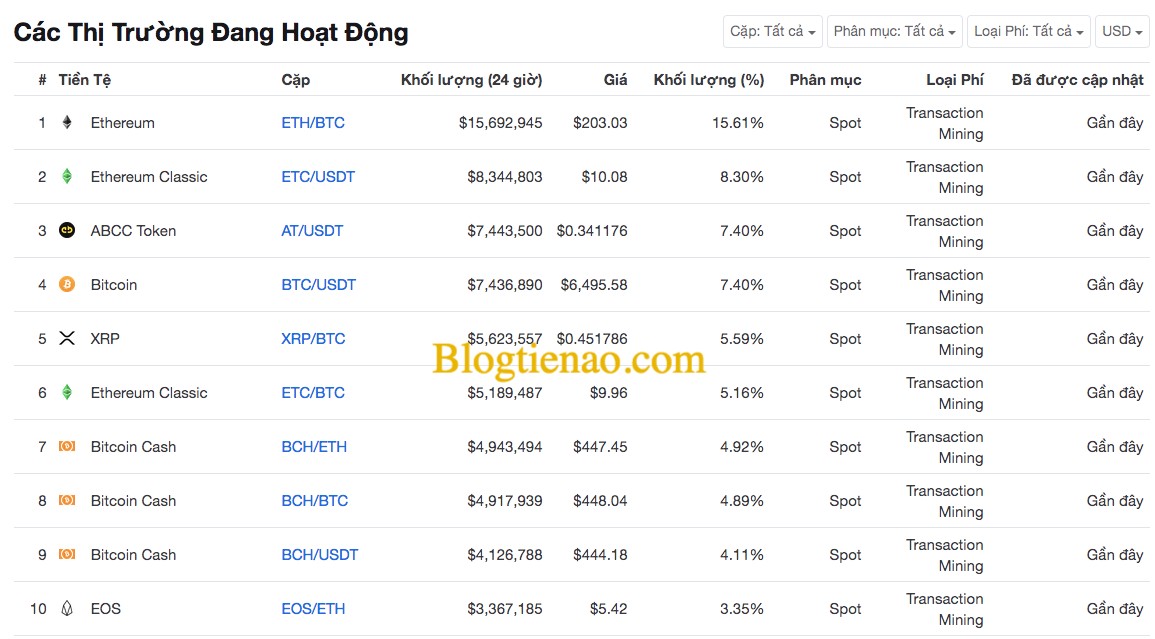Click the volume percentage '15.61%'
The image size is (1155, 639).
pyautogui.click(x=737, y=123)
